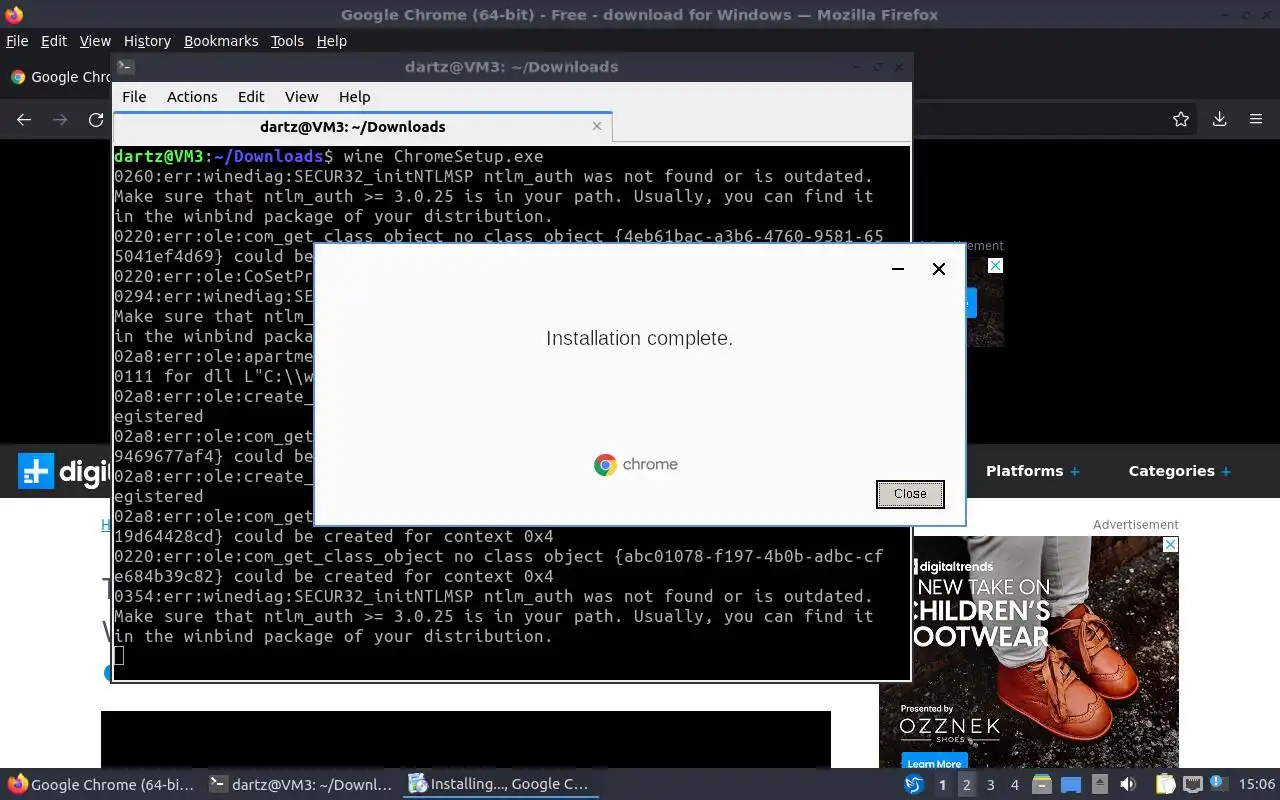Select Installing Google Chrome taskbar entry
Viewport: 1280px width, 800px height.
[x=500, y=784]
